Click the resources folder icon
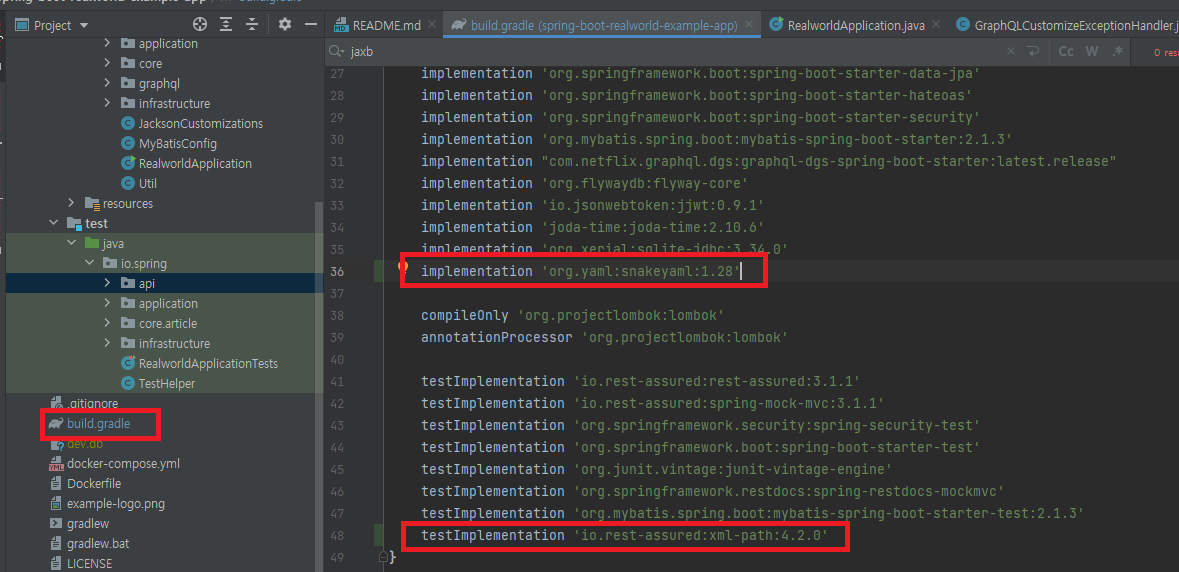1179x572 pixels. (x=92, y=203)
